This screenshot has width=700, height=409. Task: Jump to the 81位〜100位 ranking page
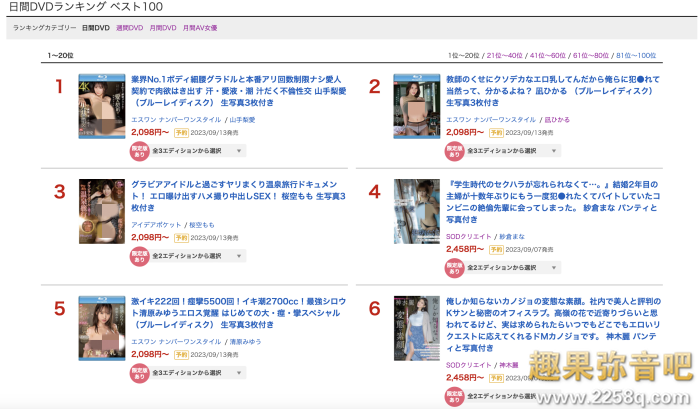pyautogui.click(x=636, y=55)
